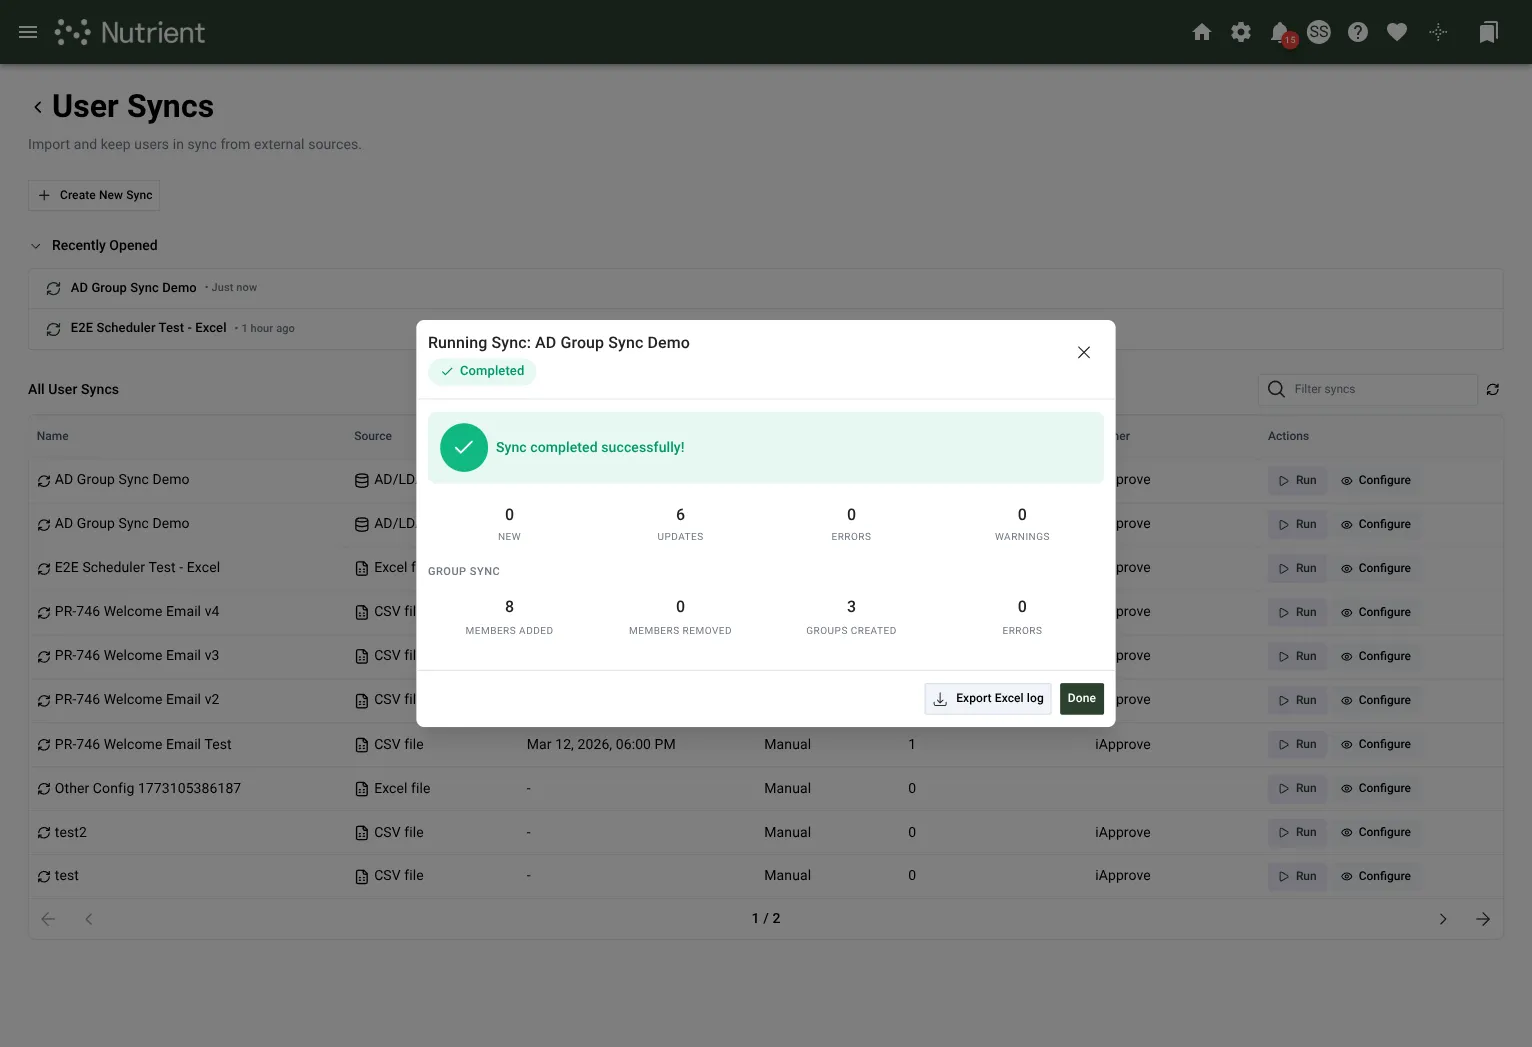
Task: Click the heart favorites icon
Action: pos(1397,32)
